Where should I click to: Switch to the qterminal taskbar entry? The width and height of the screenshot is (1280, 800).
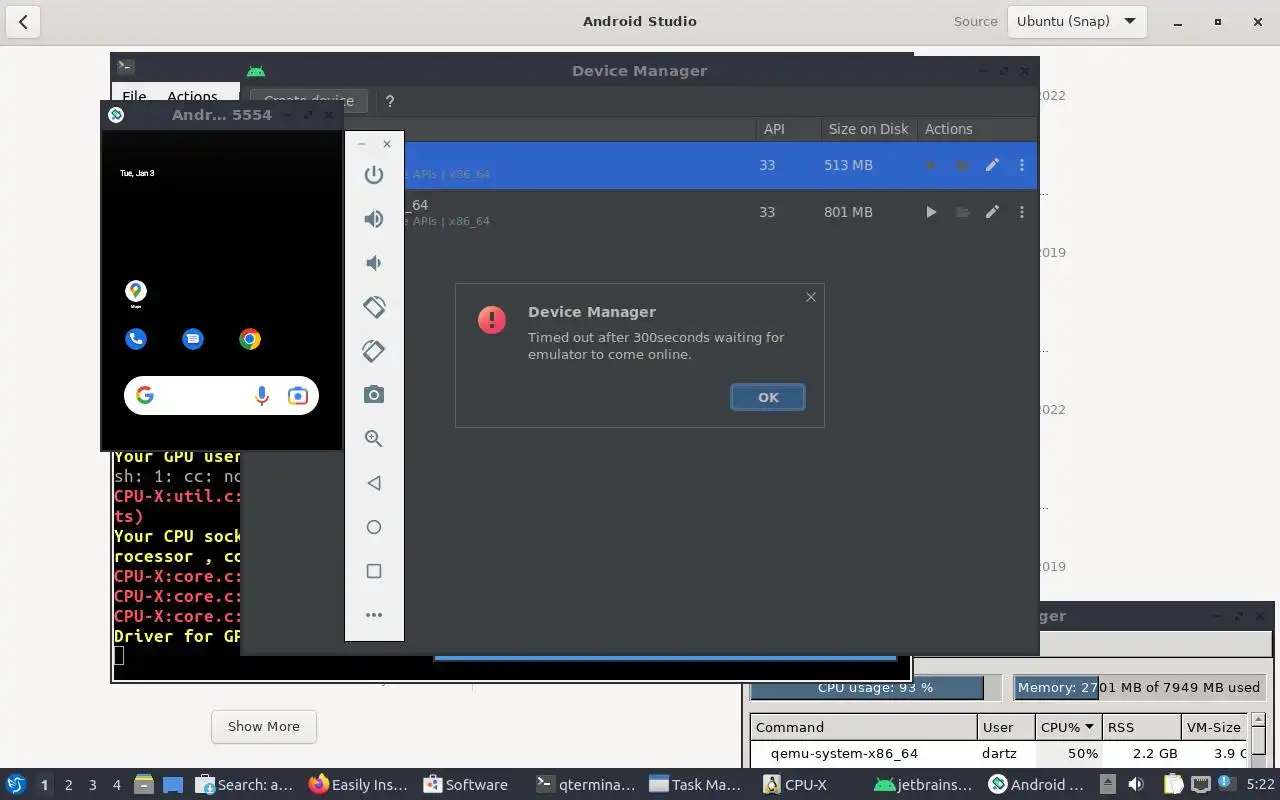pos(586,785)
